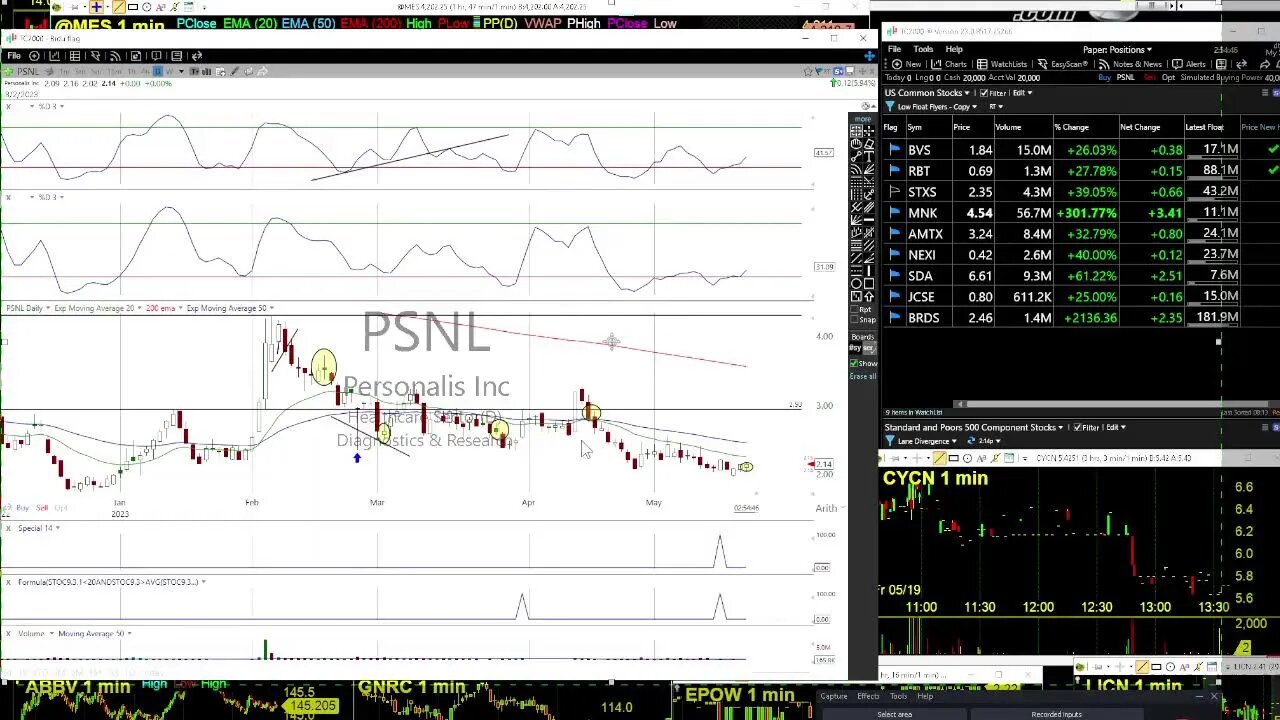Screen dimensions: 1280x720
Task: Open Exp Moving Average 50 dropdown
Action: tap(231, 308)
